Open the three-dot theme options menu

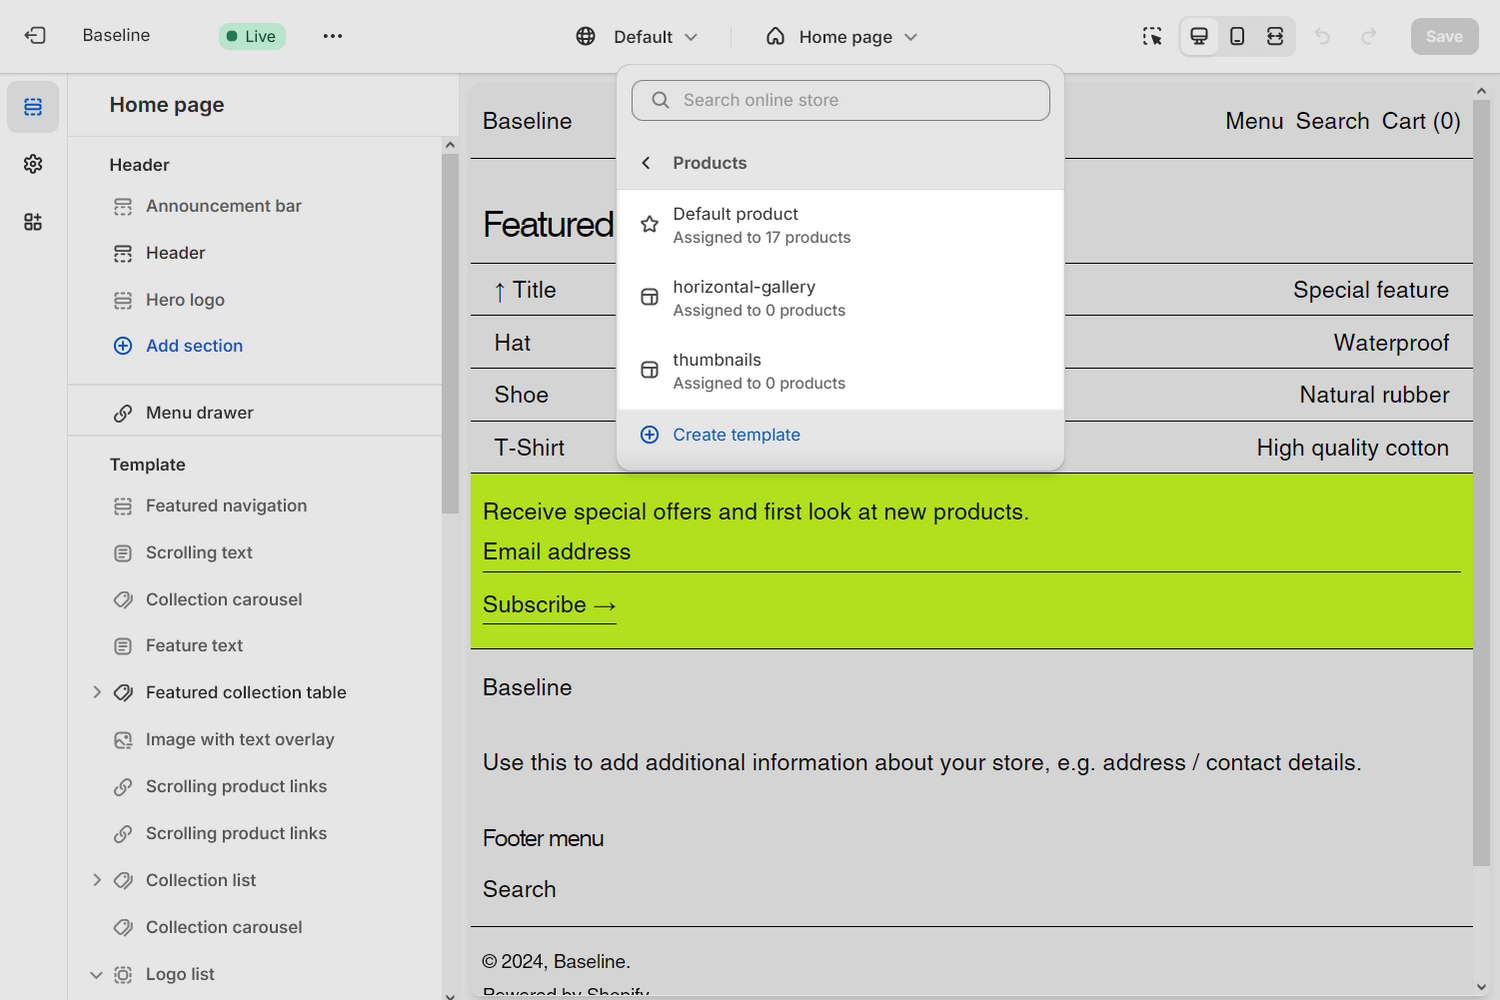[x=333, y=36]
